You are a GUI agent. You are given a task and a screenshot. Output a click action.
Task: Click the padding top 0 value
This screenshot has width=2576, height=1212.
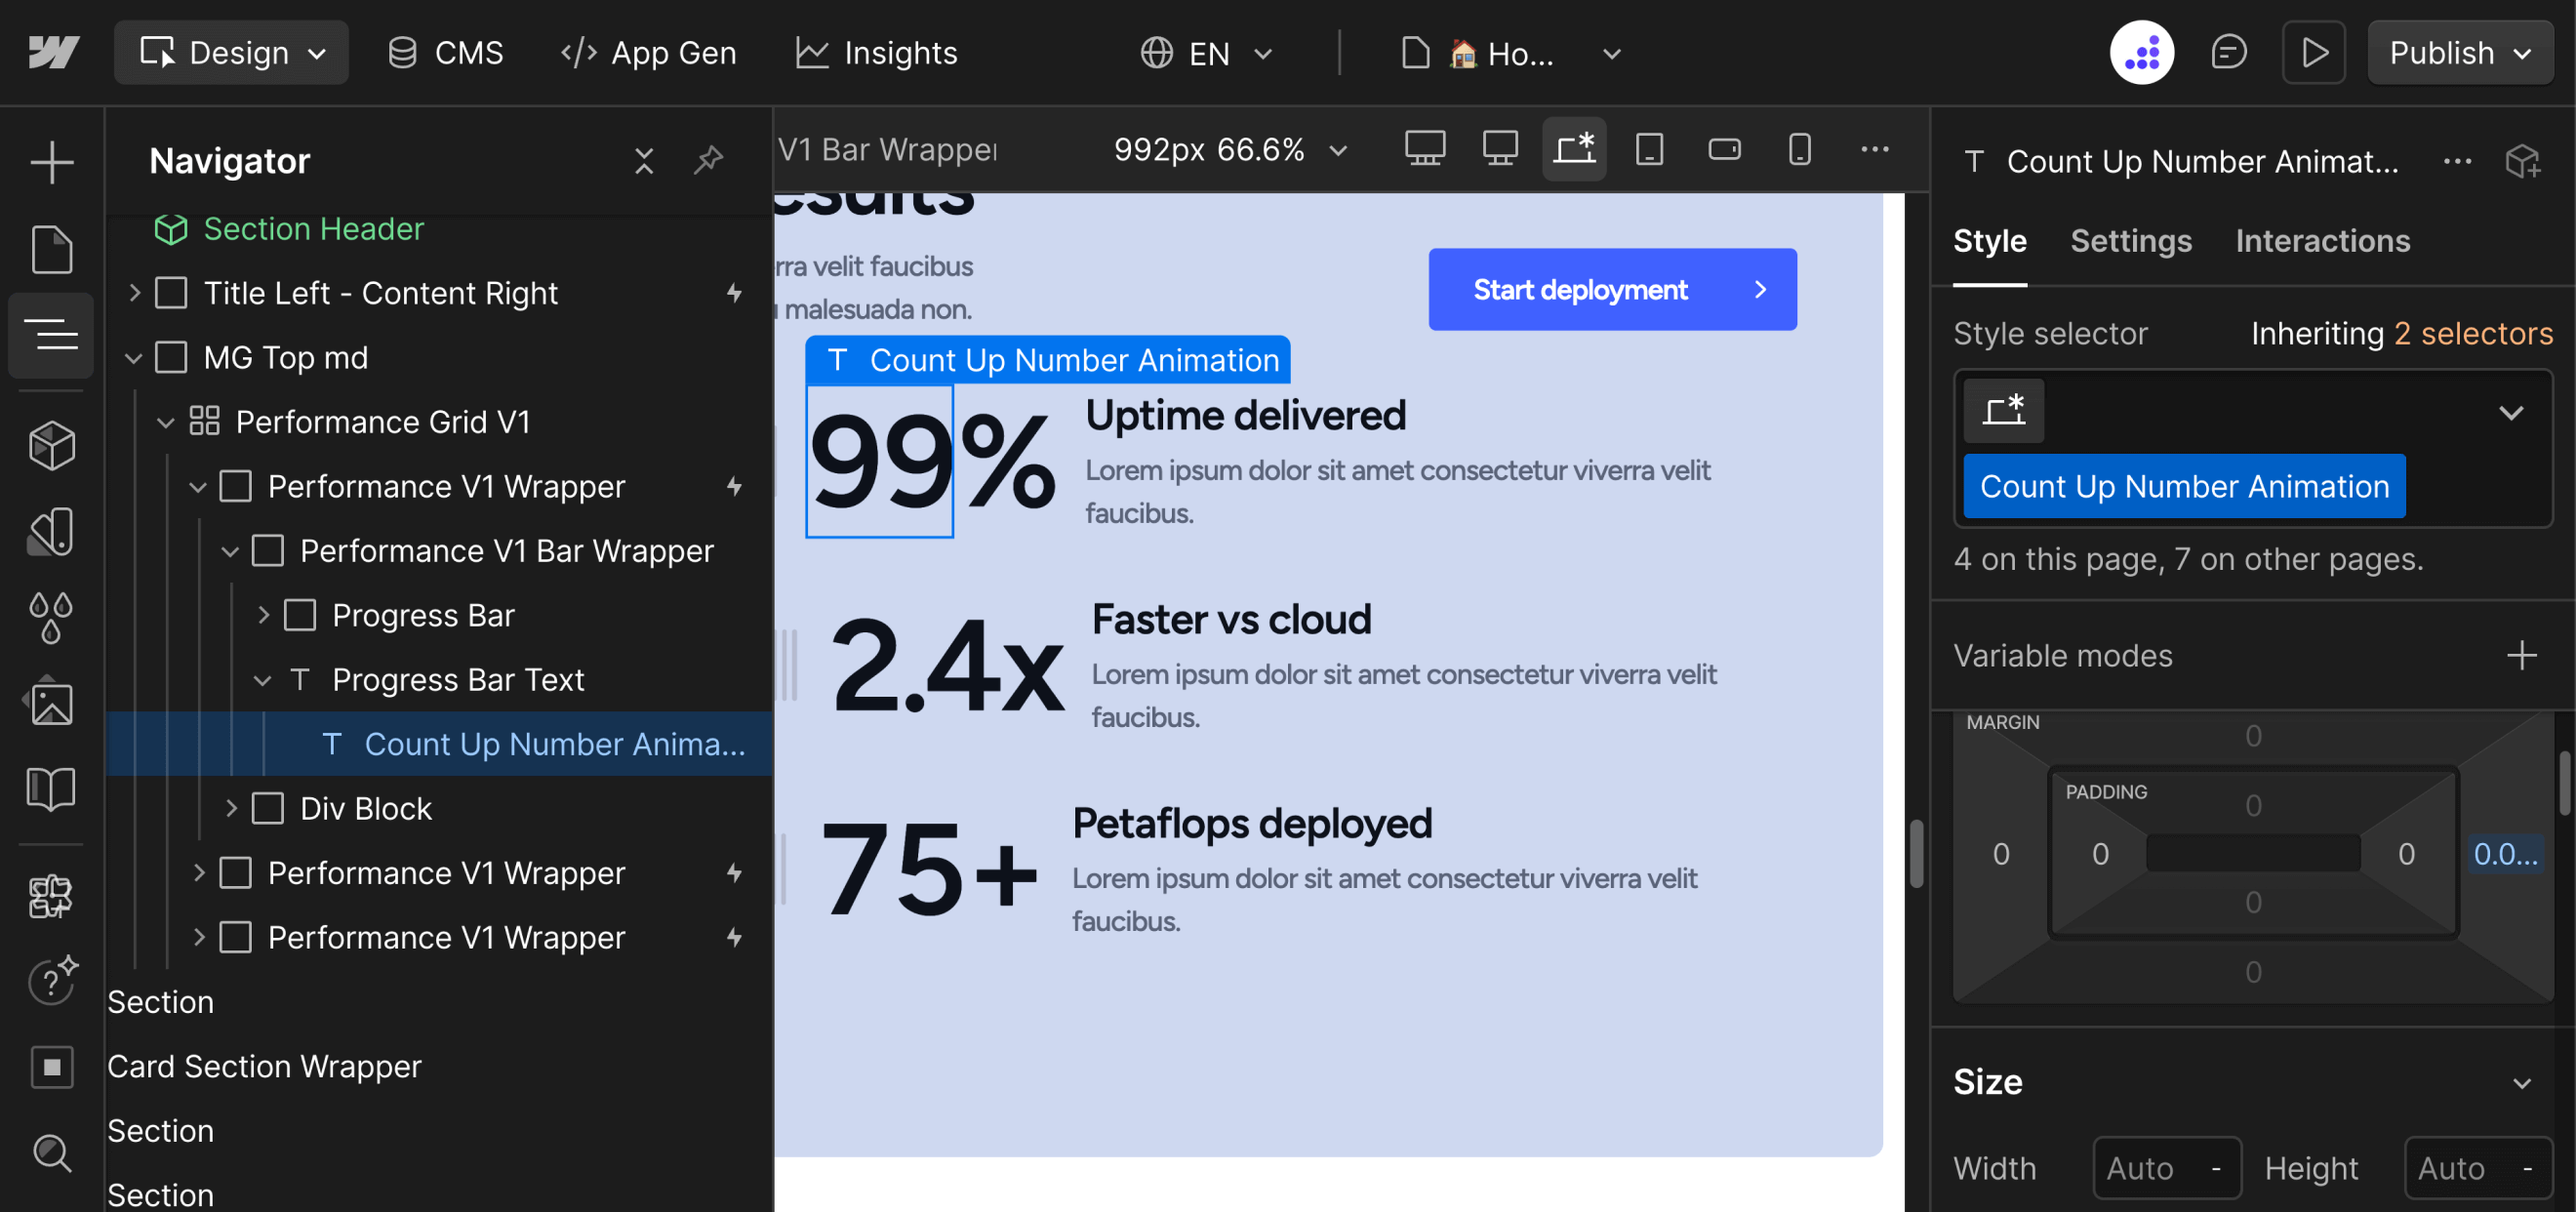coord(2252,805)
